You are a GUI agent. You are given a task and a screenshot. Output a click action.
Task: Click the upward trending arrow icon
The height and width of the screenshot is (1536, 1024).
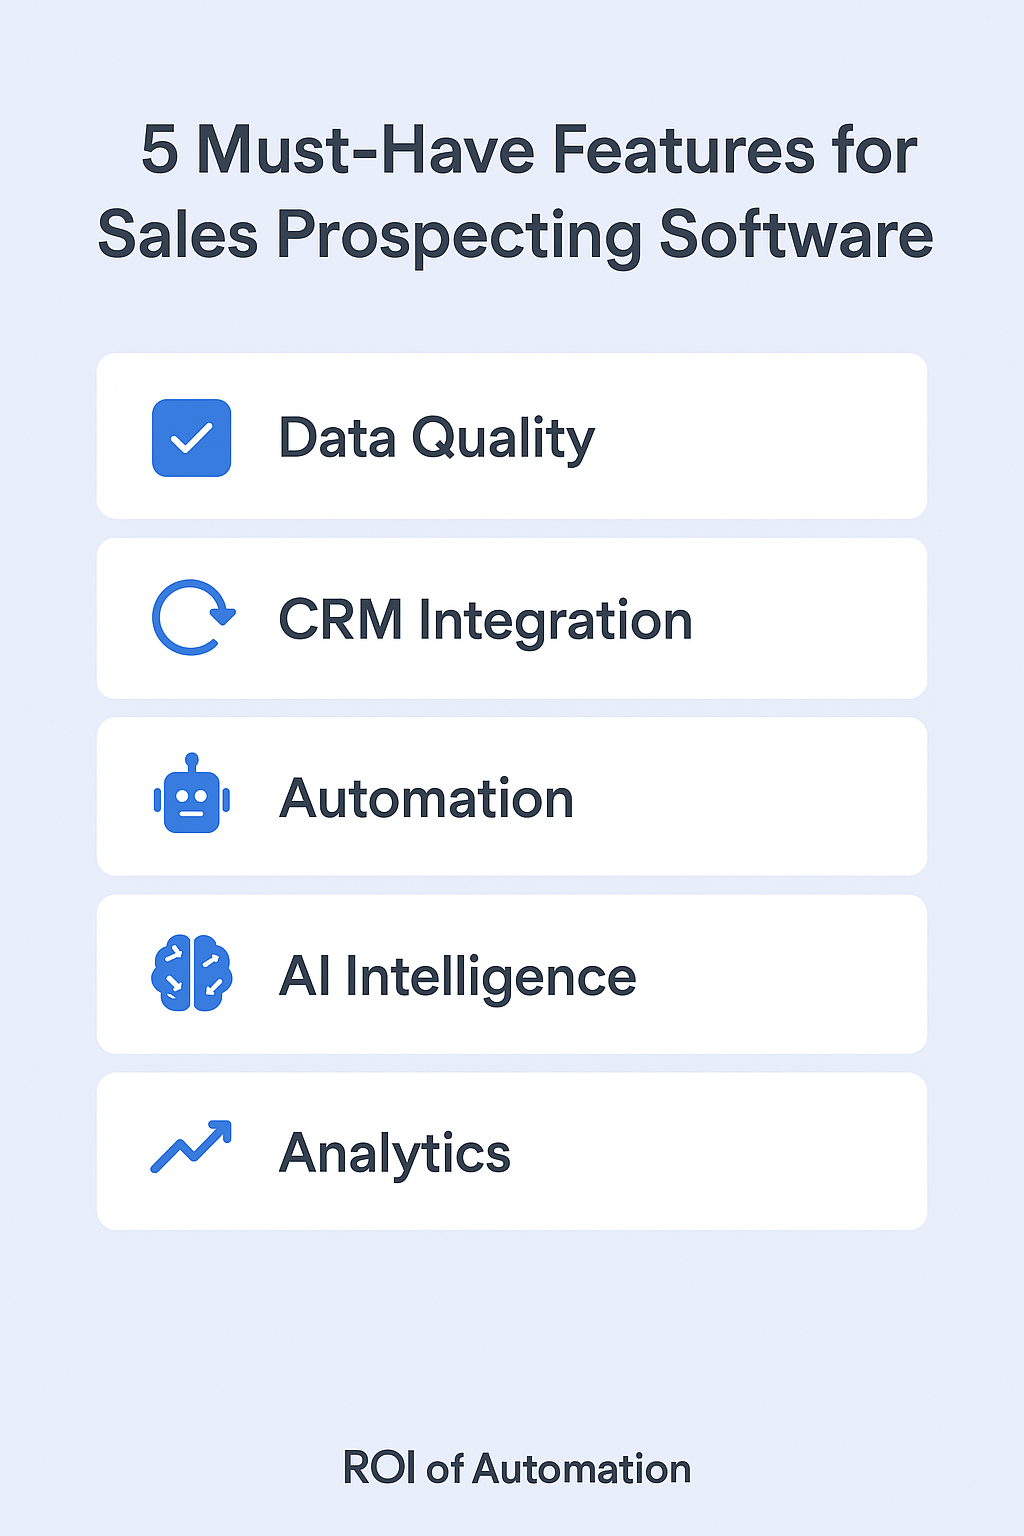pyautogui.click(x=191, y=1146)
